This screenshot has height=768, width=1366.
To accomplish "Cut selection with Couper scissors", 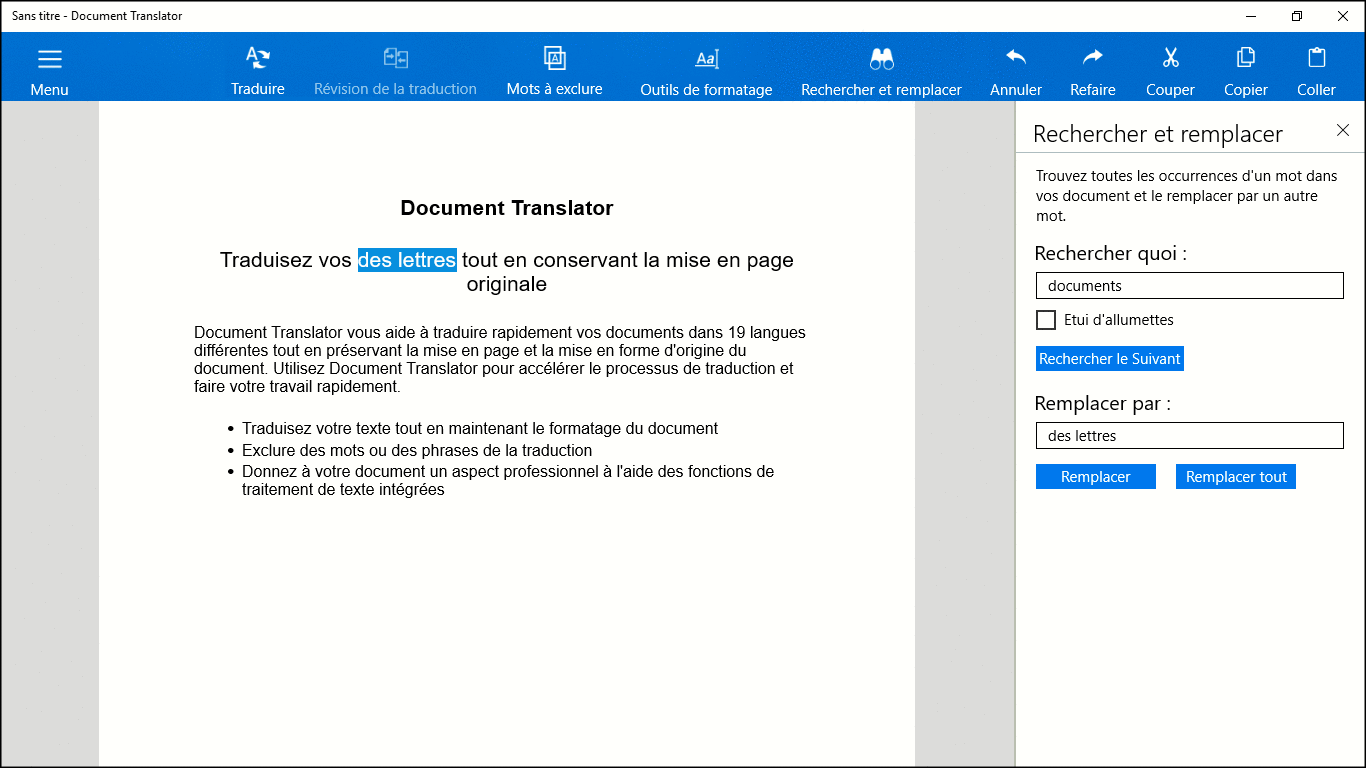I will [x=1170, y=59].
